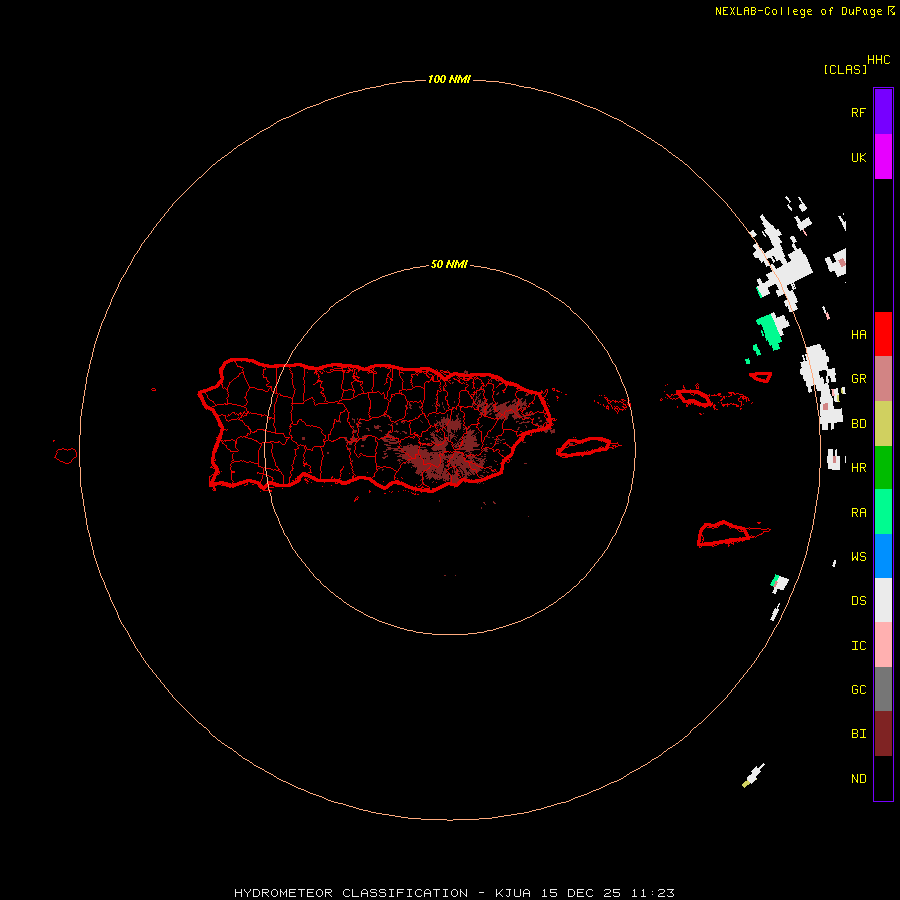Click the GC legend label
Image resolution: width=900 pixels, height=900 pixels.
(x=858, y=690)
